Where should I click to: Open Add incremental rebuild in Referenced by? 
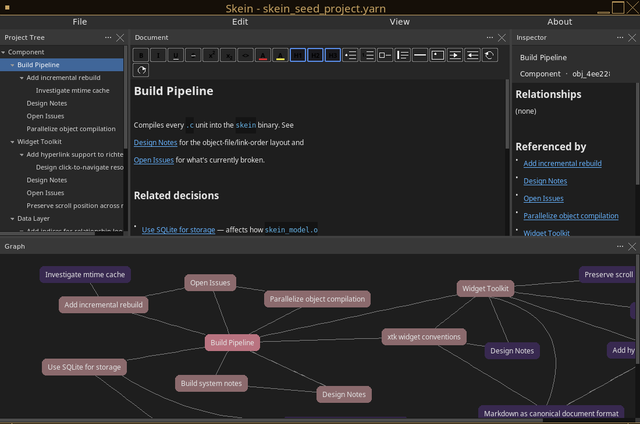pyautogui.click(x=562, y=163)
